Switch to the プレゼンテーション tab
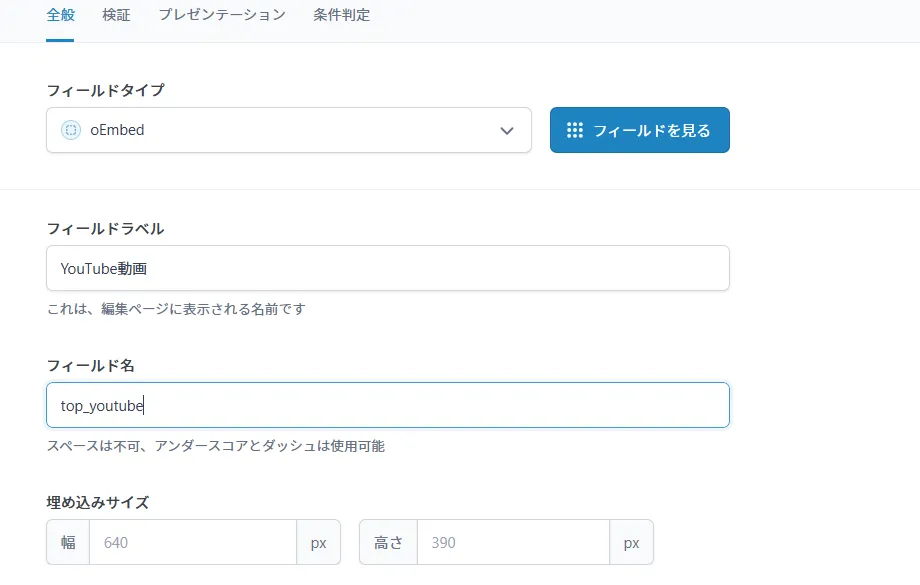 click(221, 15)
